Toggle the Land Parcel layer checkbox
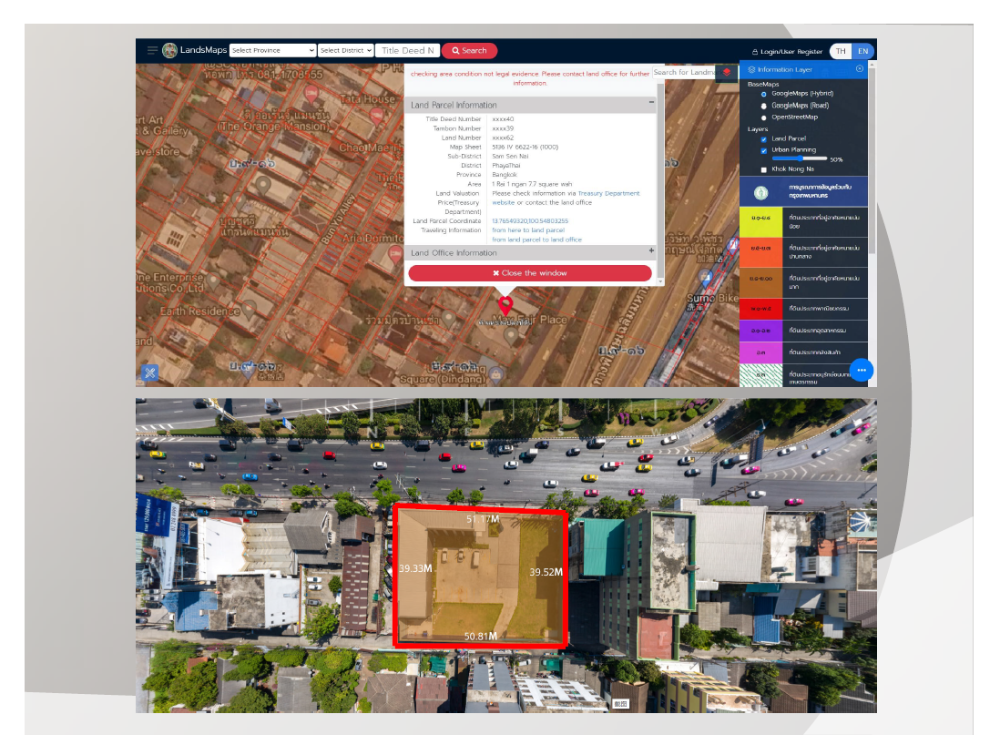 (763, 139)
